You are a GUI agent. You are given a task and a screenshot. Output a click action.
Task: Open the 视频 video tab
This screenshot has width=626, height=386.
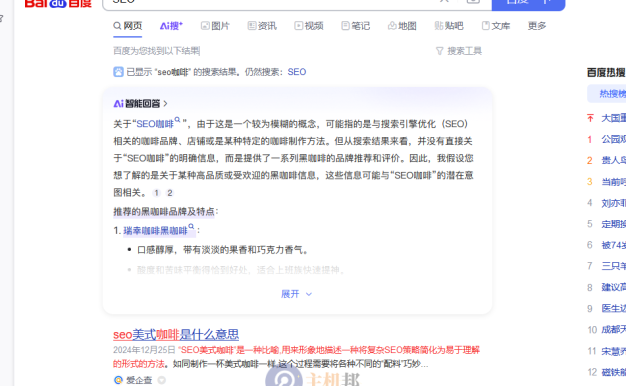coord(309,26)
